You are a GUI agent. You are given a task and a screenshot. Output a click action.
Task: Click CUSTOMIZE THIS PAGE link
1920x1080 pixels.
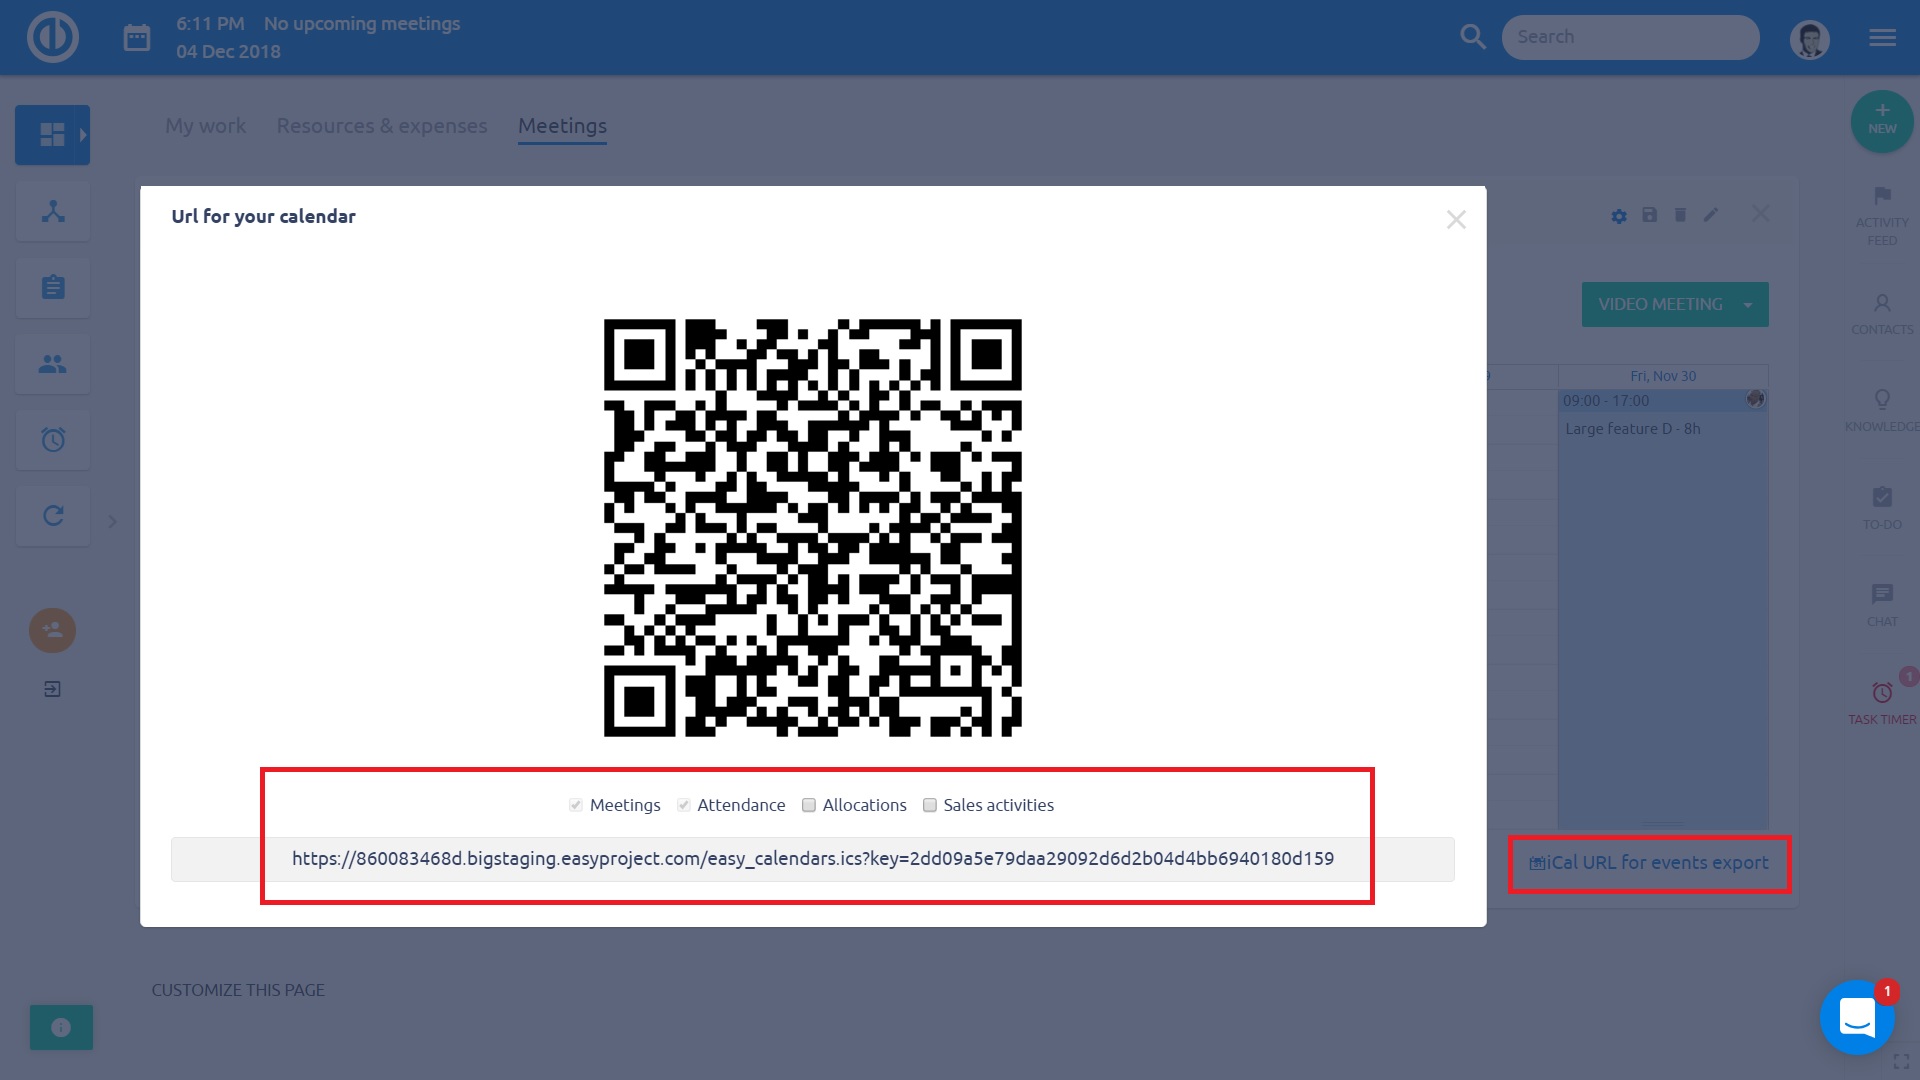click(238, 990)
